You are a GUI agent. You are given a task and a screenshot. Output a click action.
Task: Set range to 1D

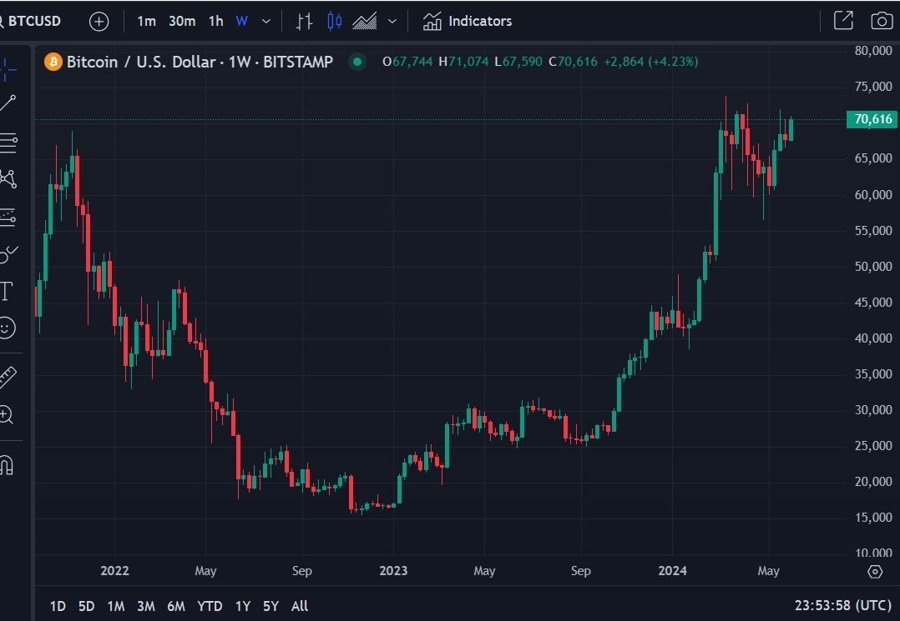[57, 606]
